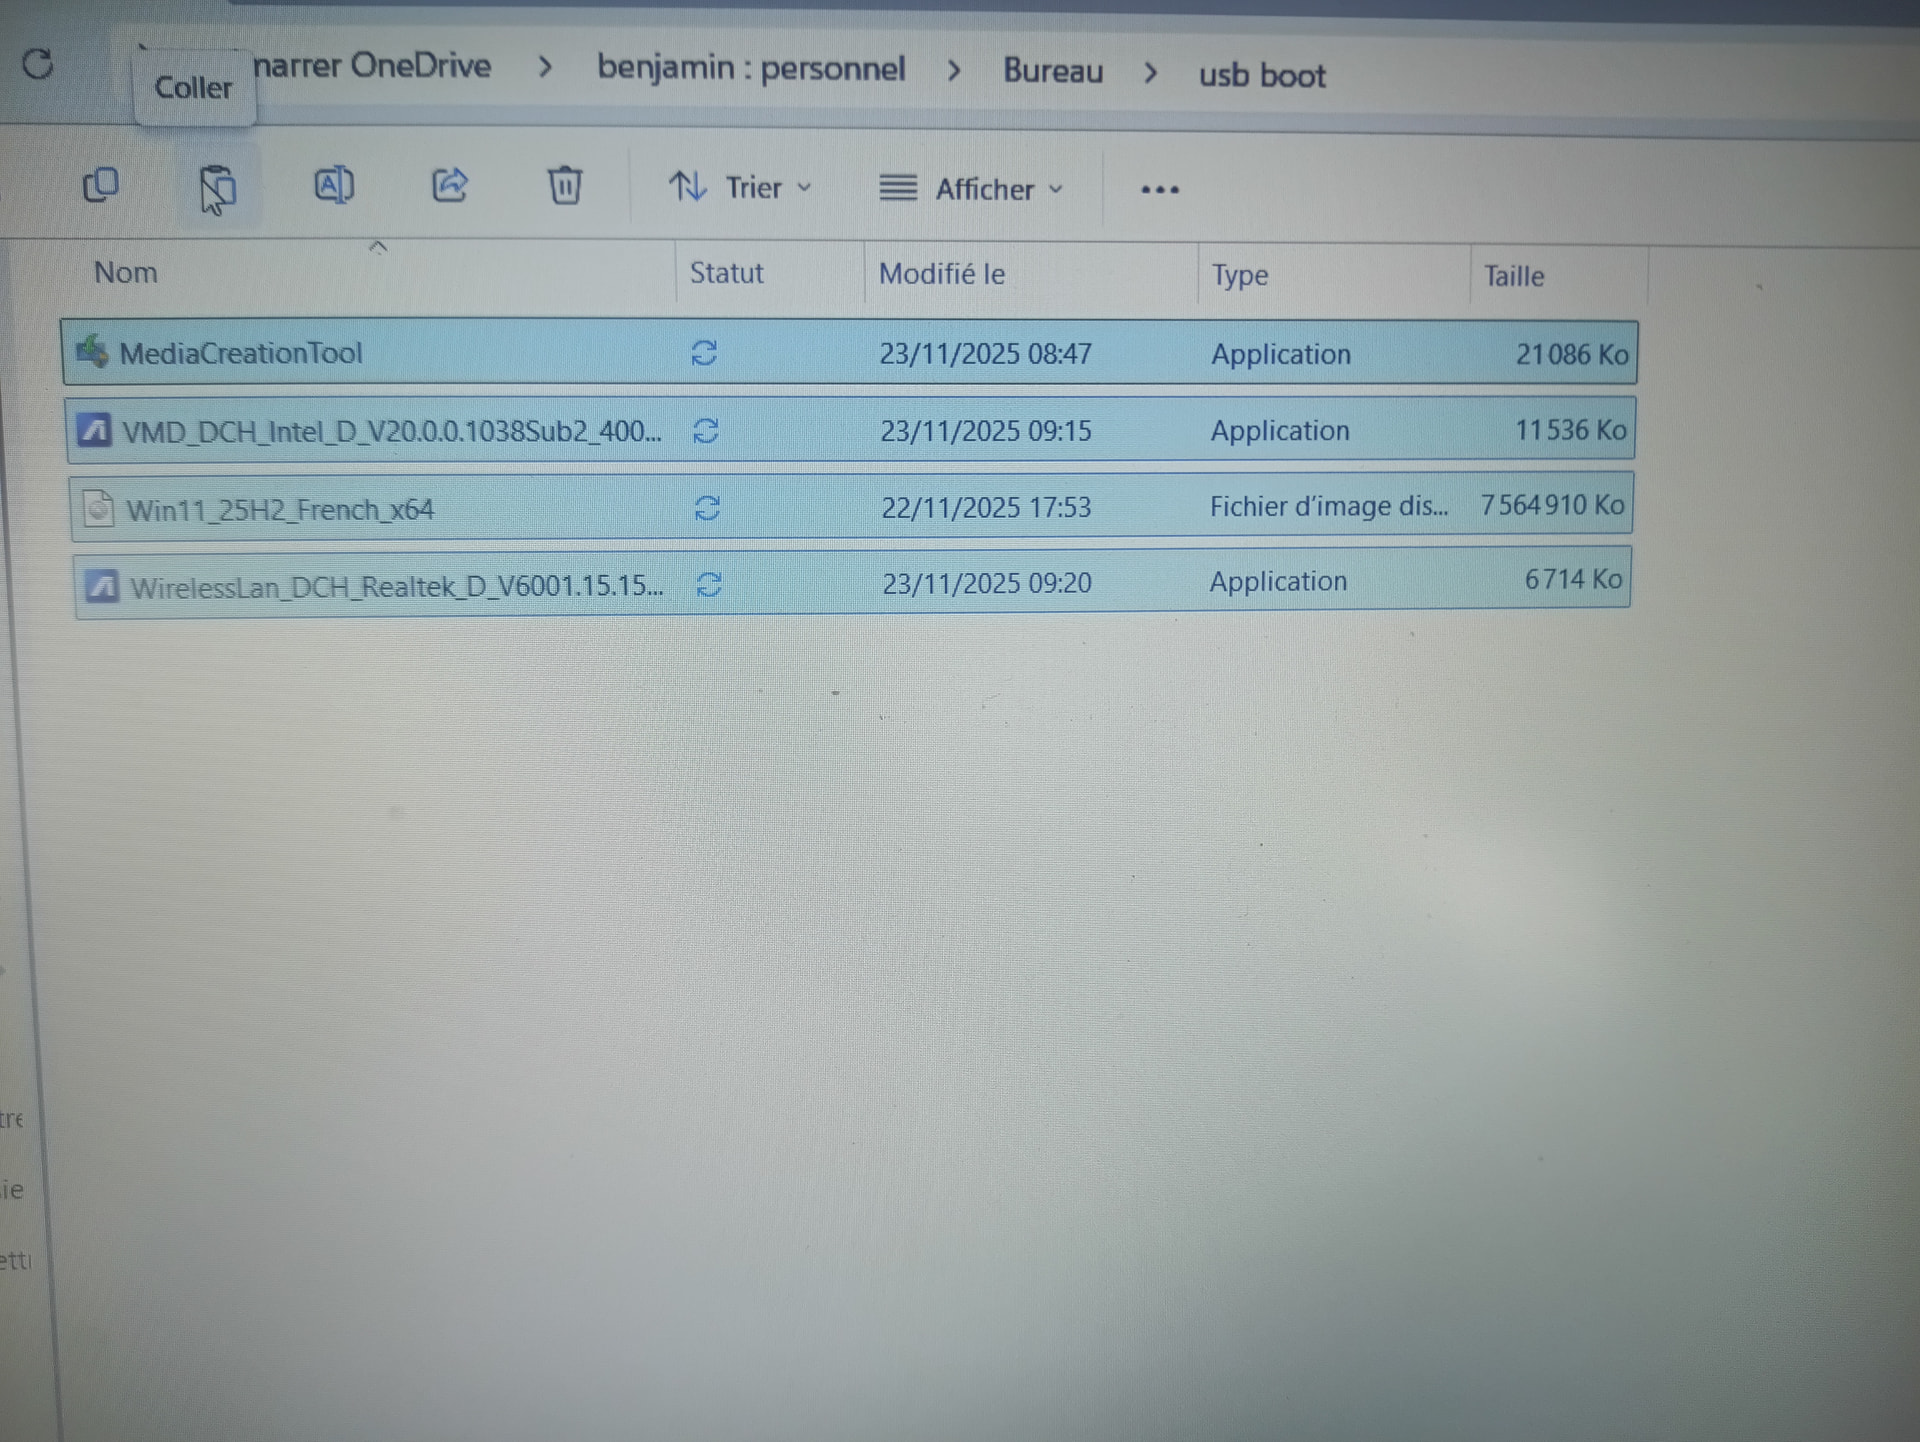Click the Type column header
The height and width of the screenshot is (1442, 1920).
pos(1240,275)
